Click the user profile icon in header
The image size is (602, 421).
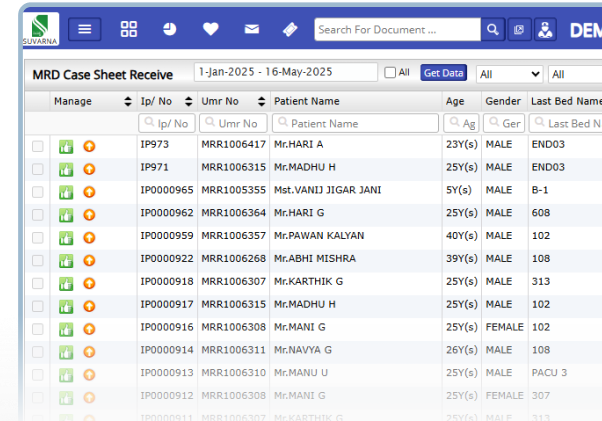pos(545,30)
